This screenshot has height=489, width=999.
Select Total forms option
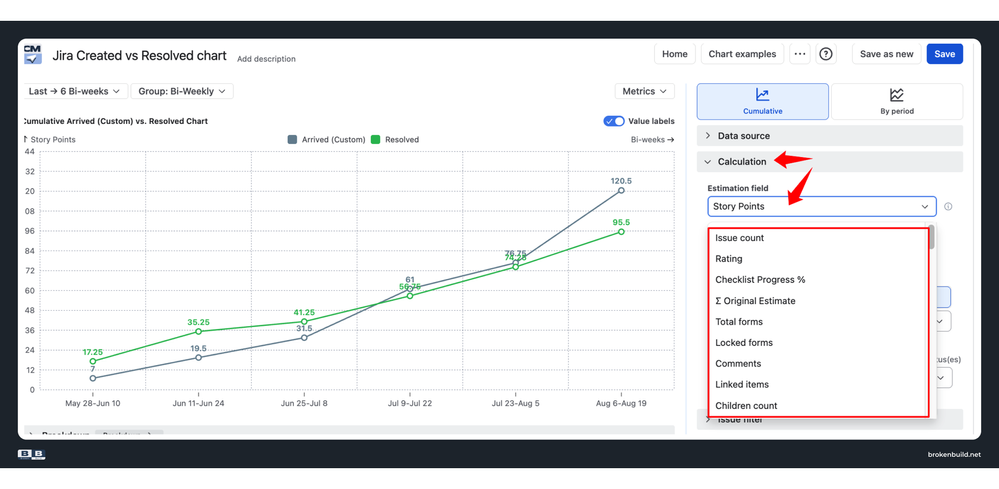[x=817, y=322]
